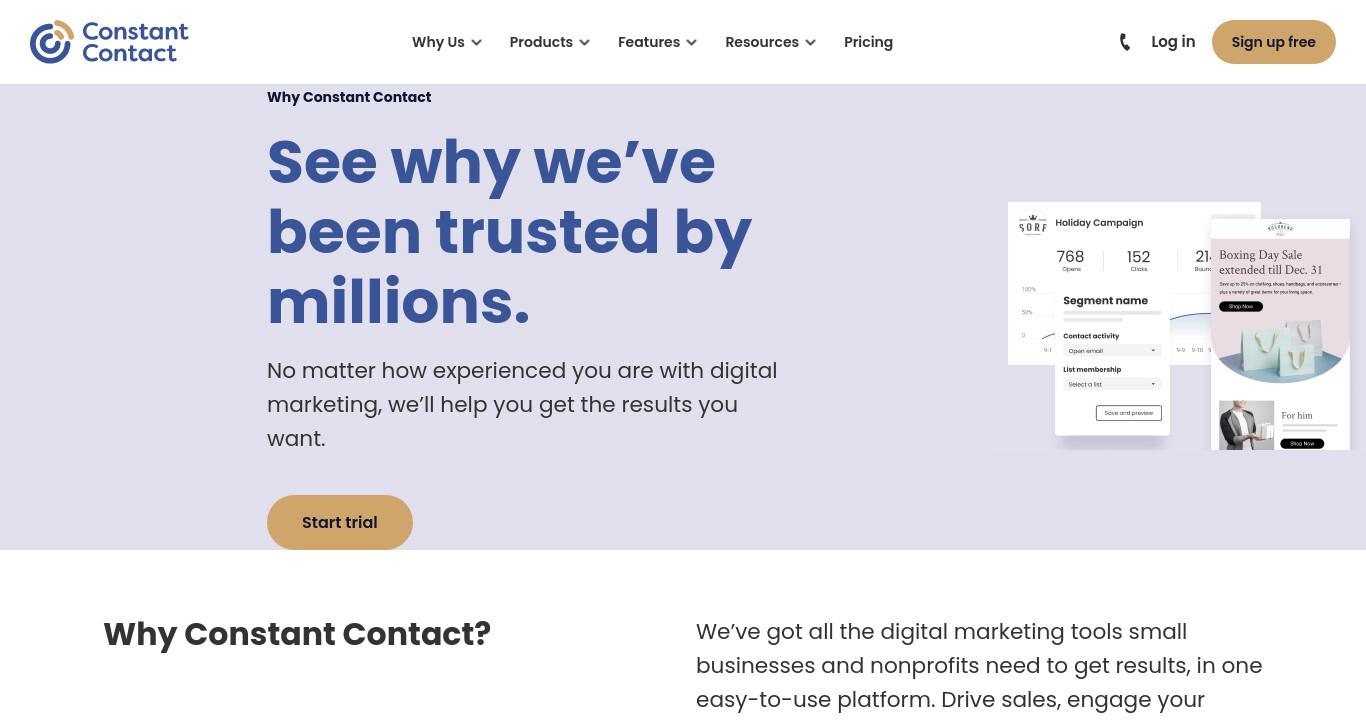
Task: Click the Sign up free button
Action: point(1273,42)
